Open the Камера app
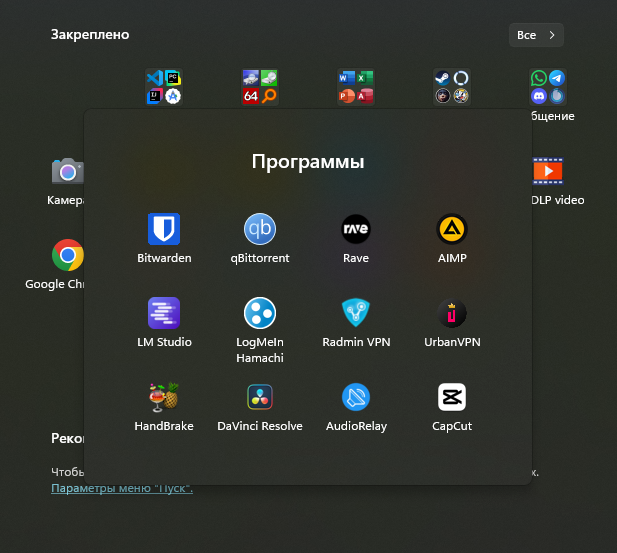This screenshot has width=617, height=553. pyautogui.click(x=66, y=181)
